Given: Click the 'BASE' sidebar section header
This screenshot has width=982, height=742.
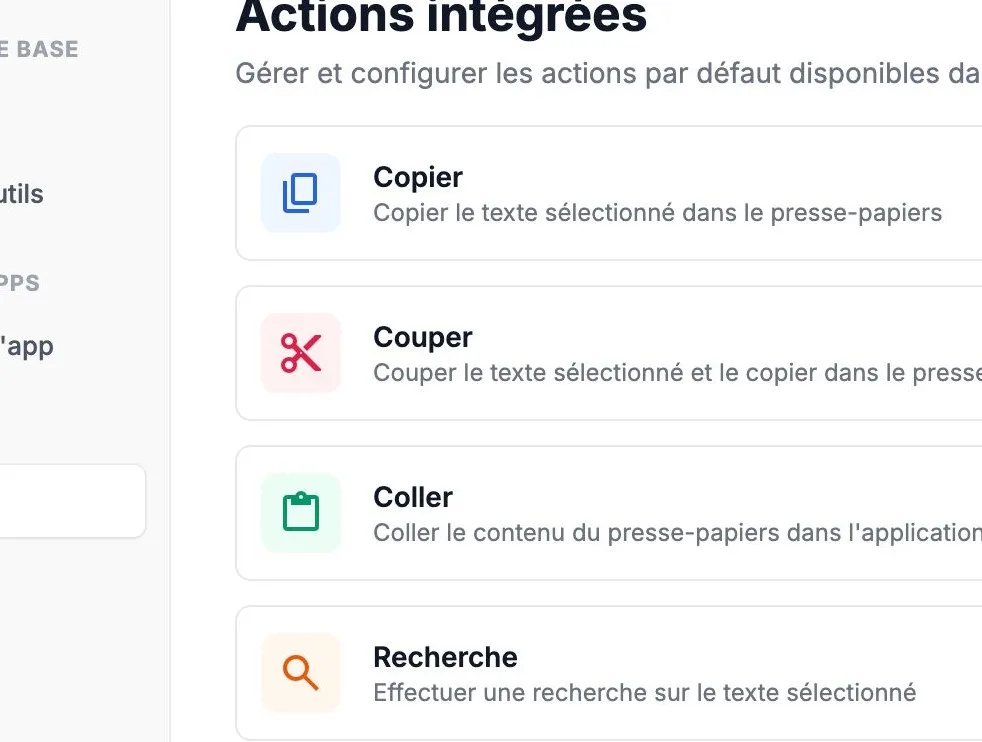Looking at the screenshot, I should pos(39,49).
